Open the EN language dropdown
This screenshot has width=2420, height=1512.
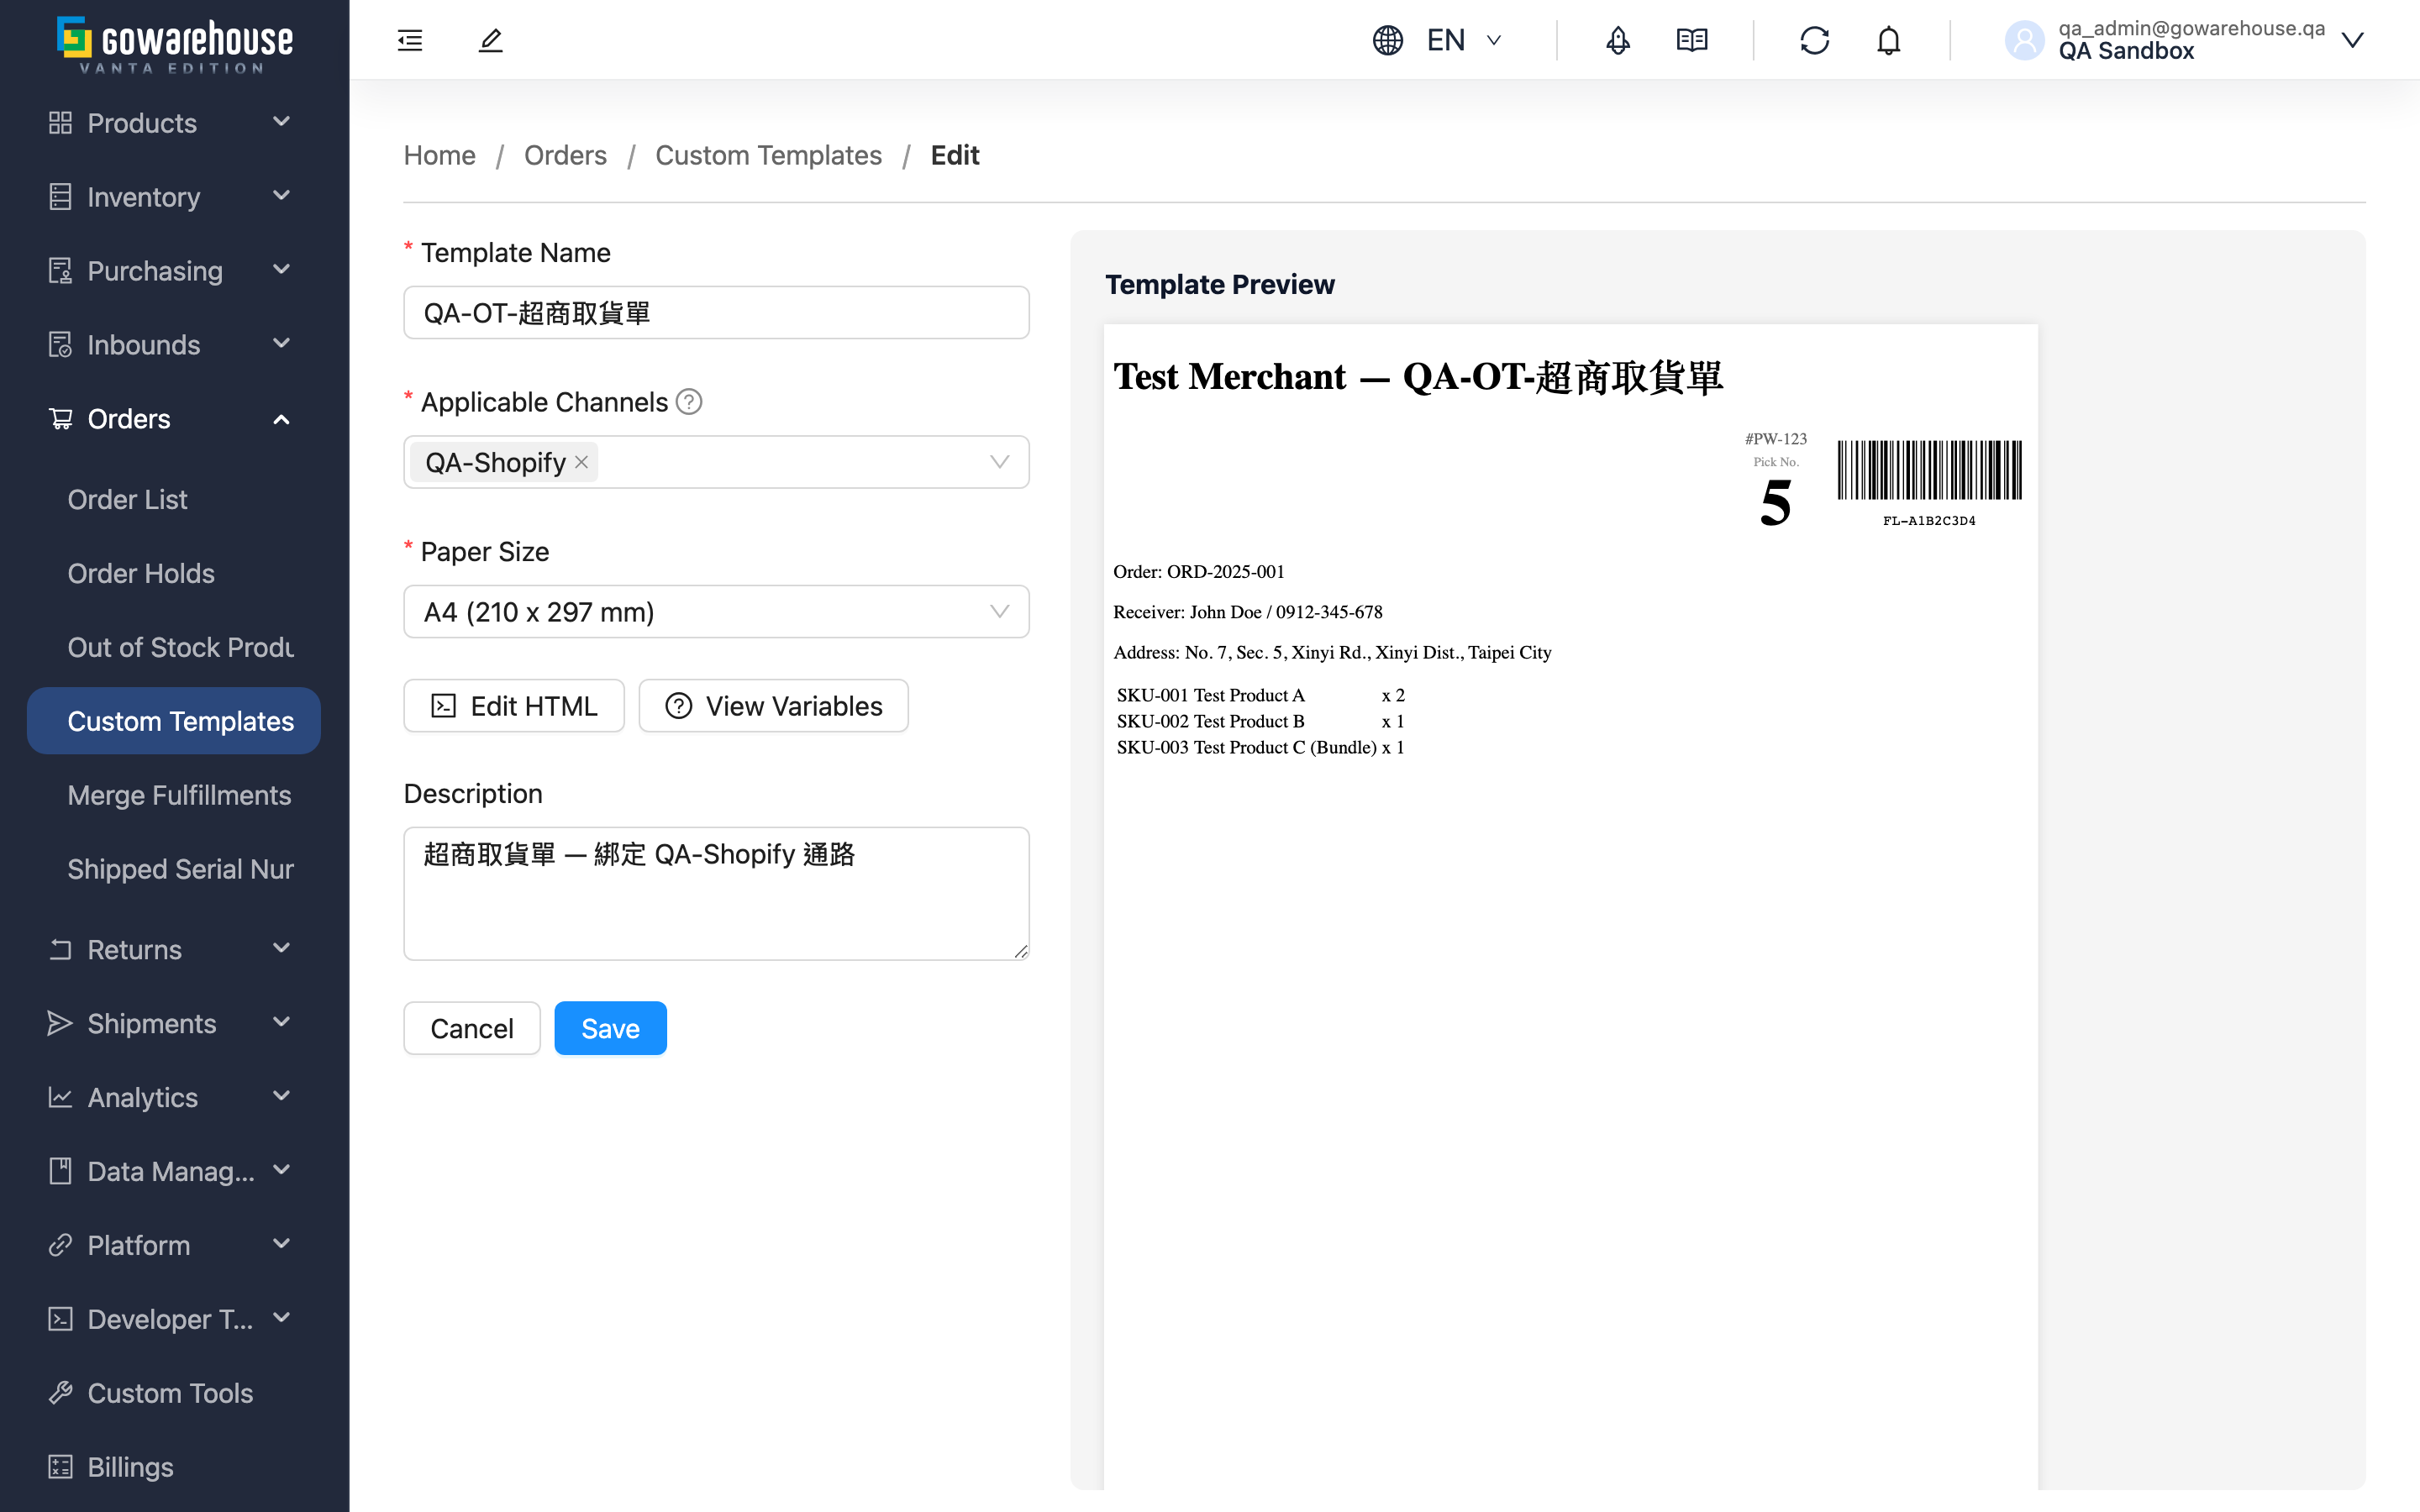pos(1464,40)
